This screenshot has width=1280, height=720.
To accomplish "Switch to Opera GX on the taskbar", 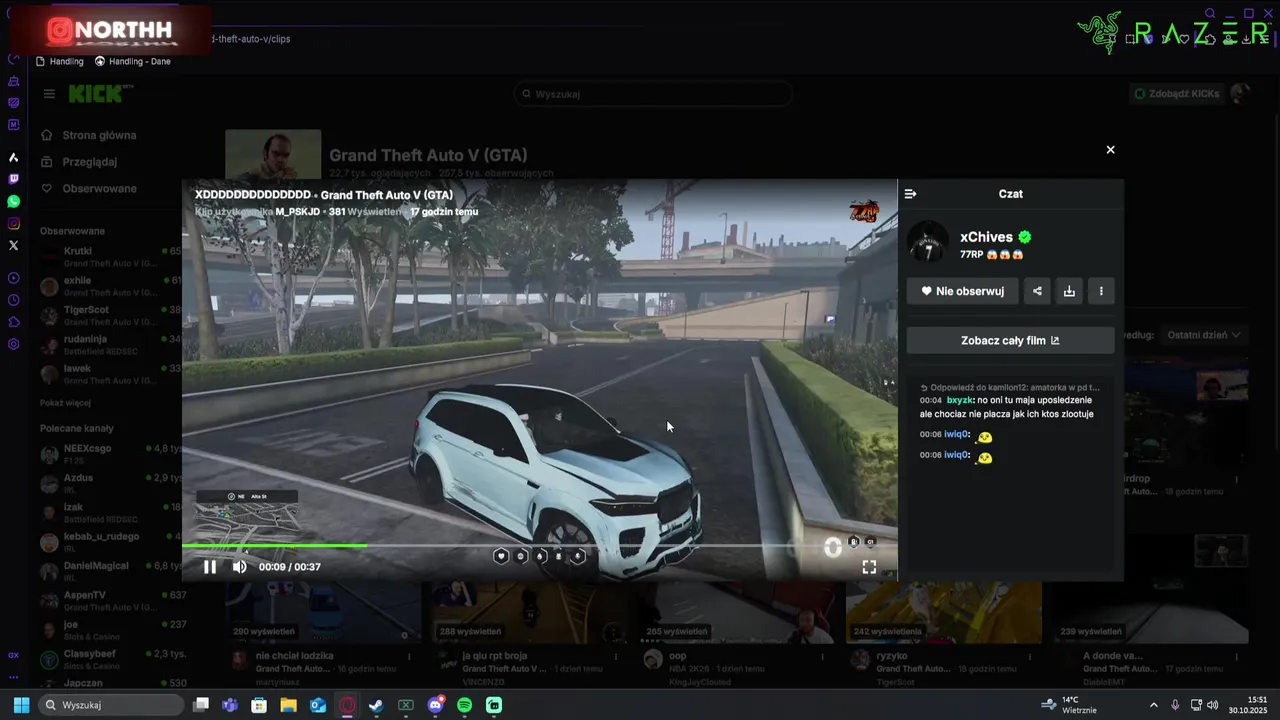I will (x=347, y=705).
